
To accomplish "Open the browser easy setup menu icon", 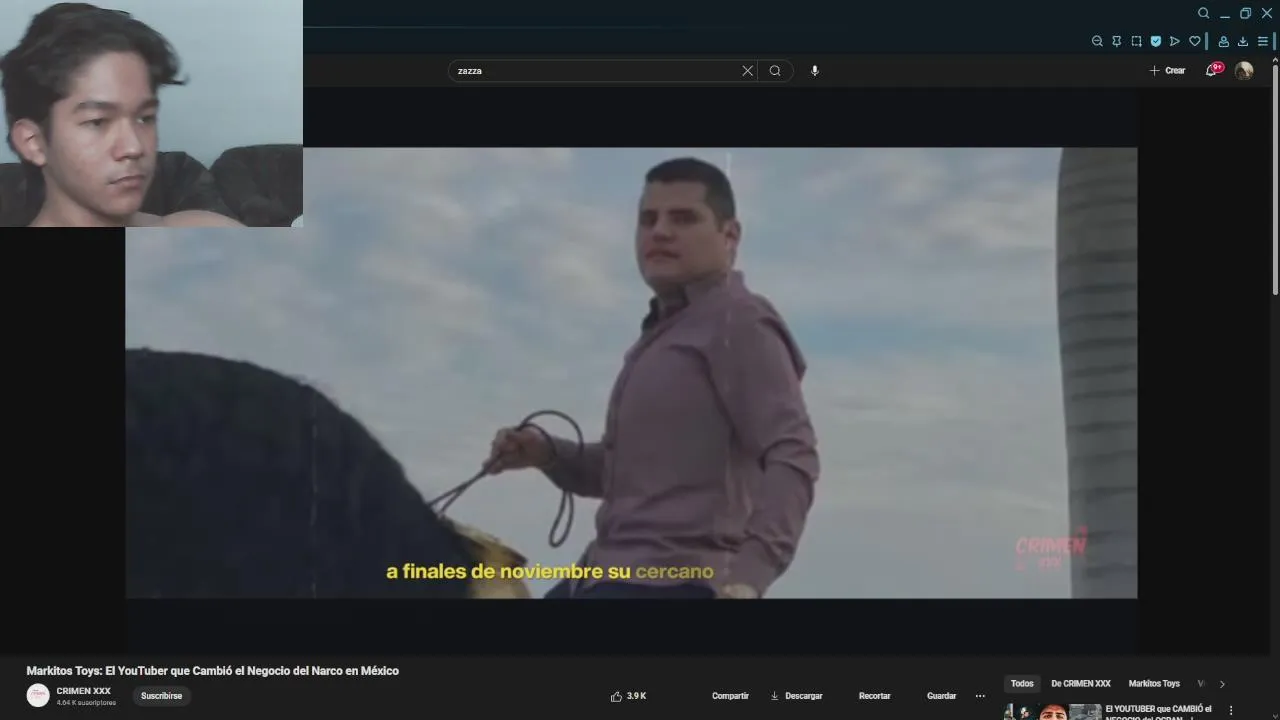I will point(1263,41).
